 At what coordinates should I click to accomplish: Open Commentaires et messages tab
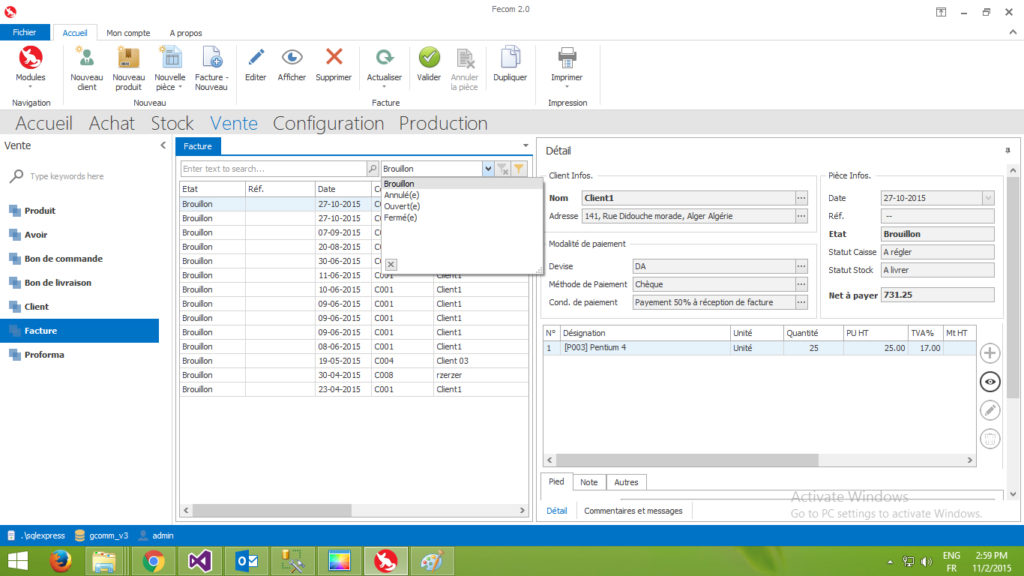[x=633, y=511]
